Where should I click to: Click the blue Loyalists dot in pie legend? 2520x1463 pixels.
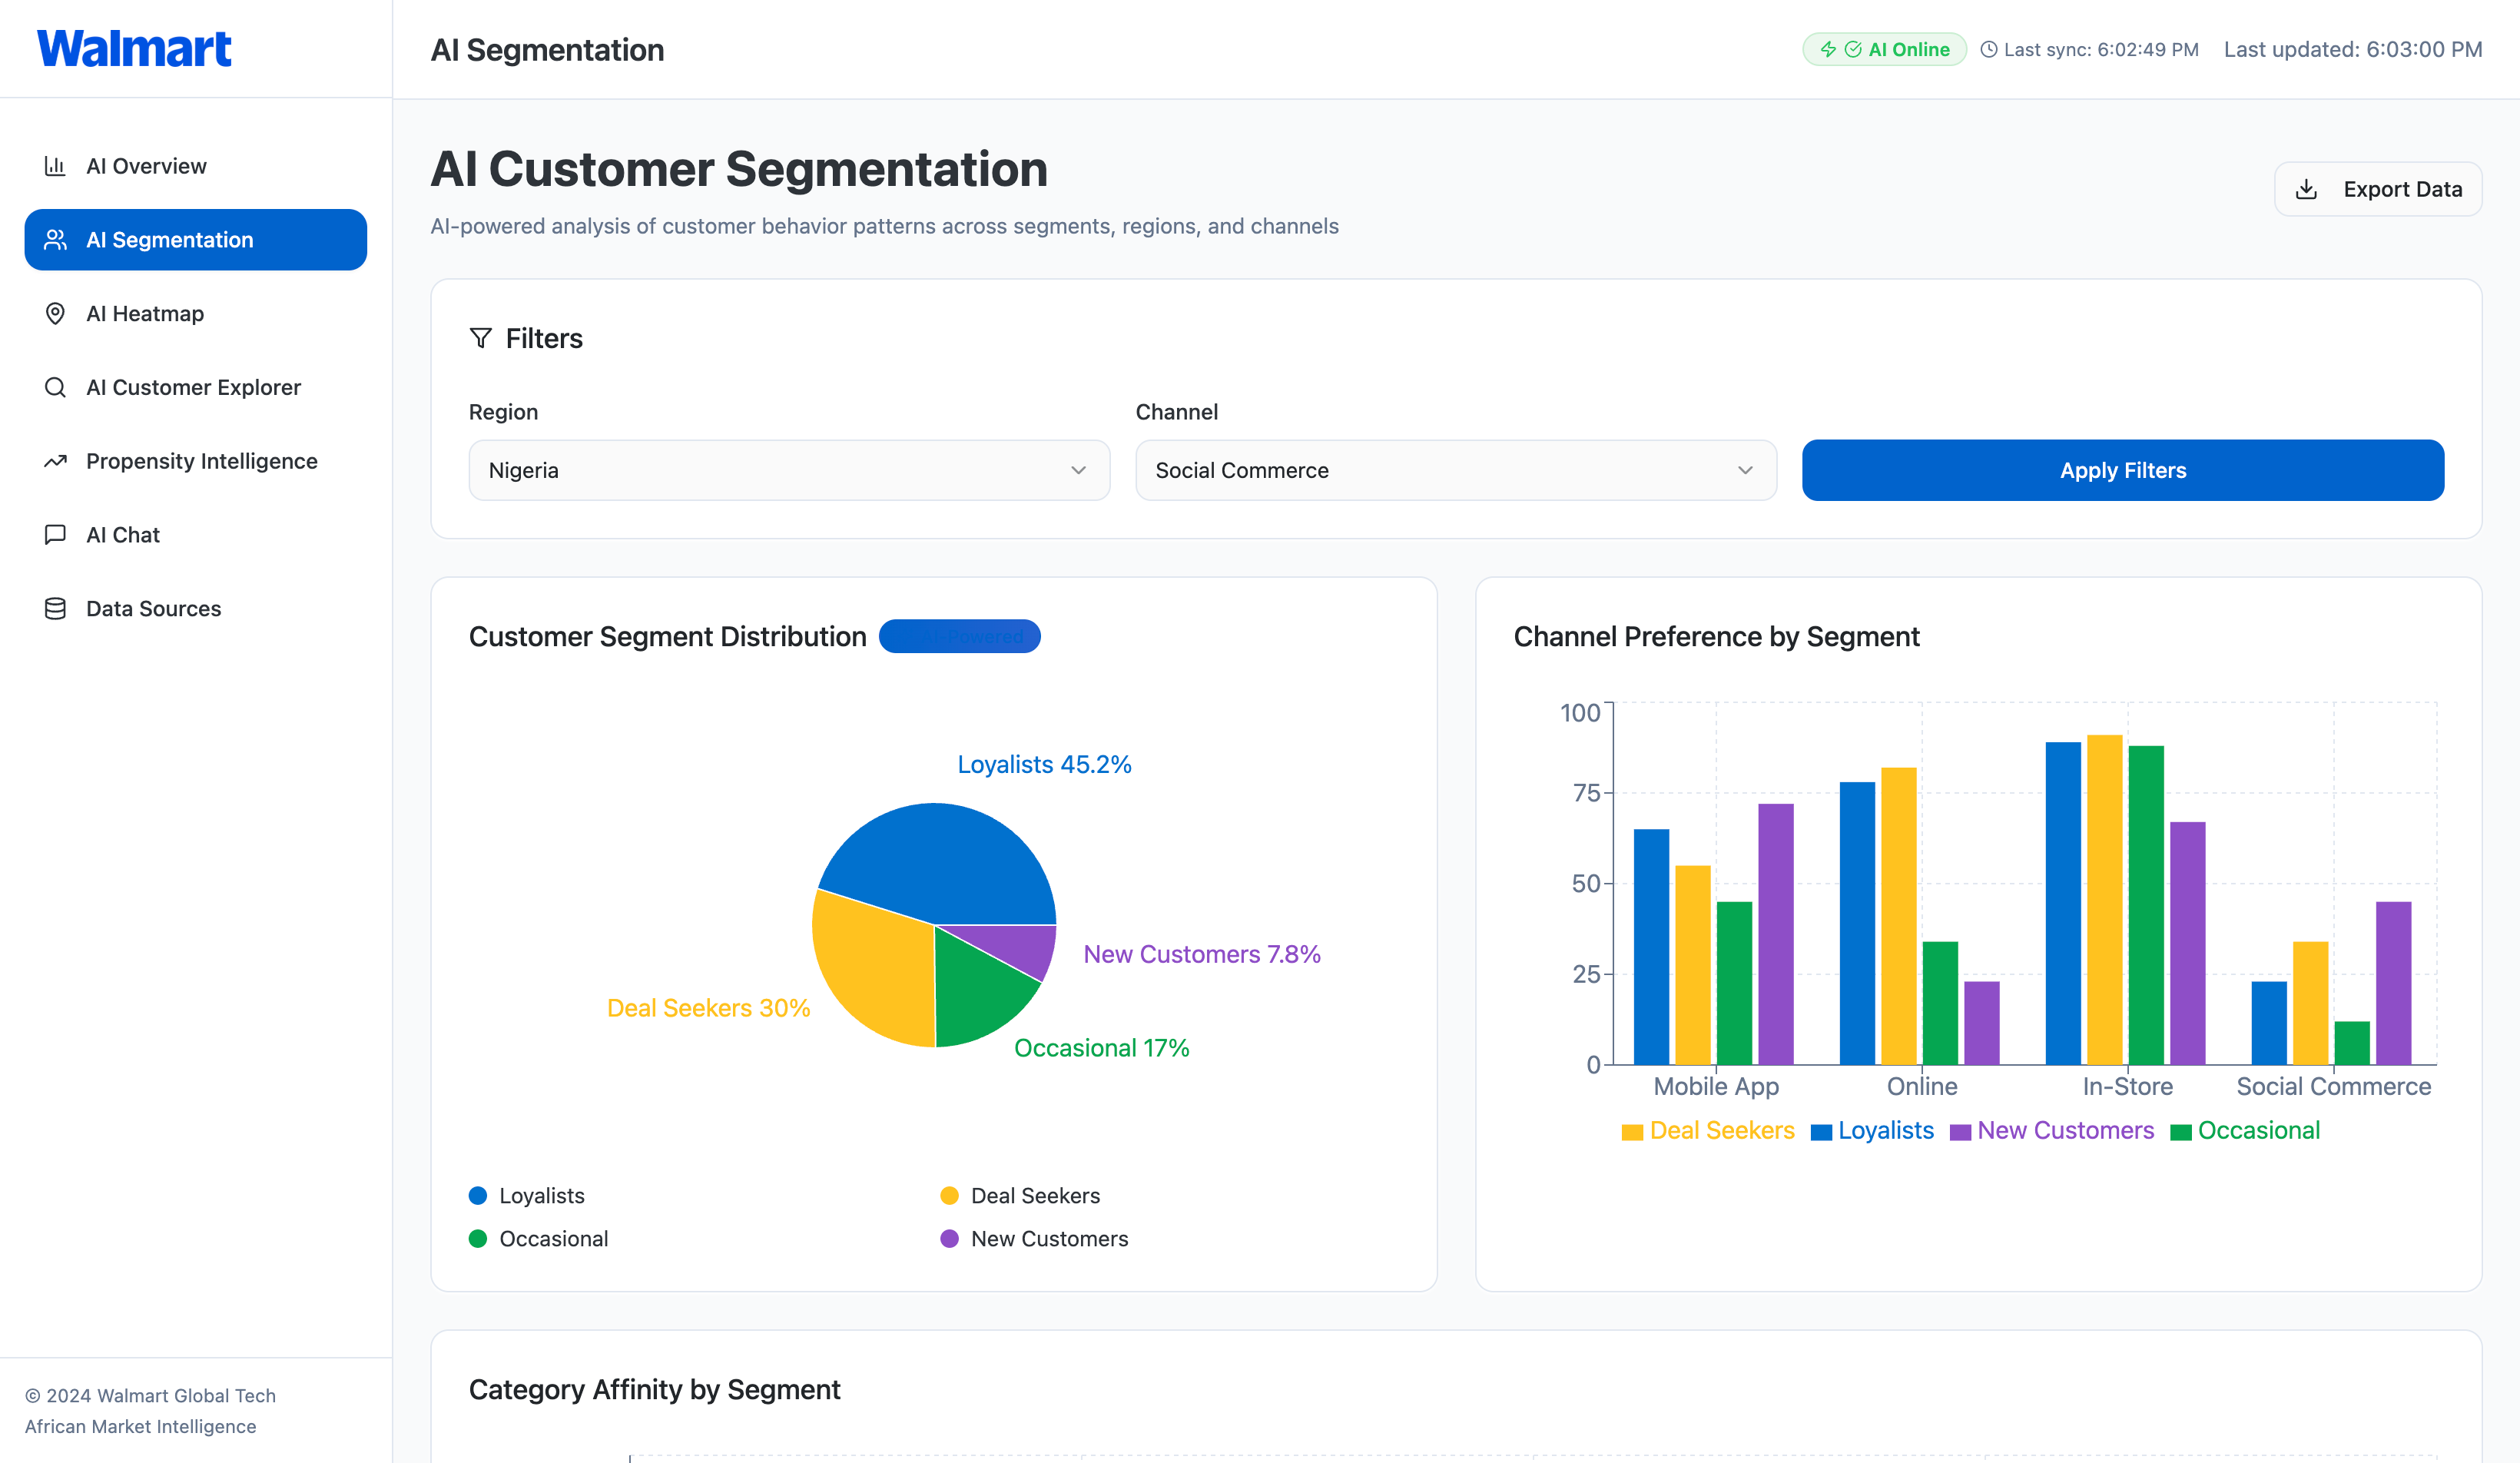[478, 1196]
